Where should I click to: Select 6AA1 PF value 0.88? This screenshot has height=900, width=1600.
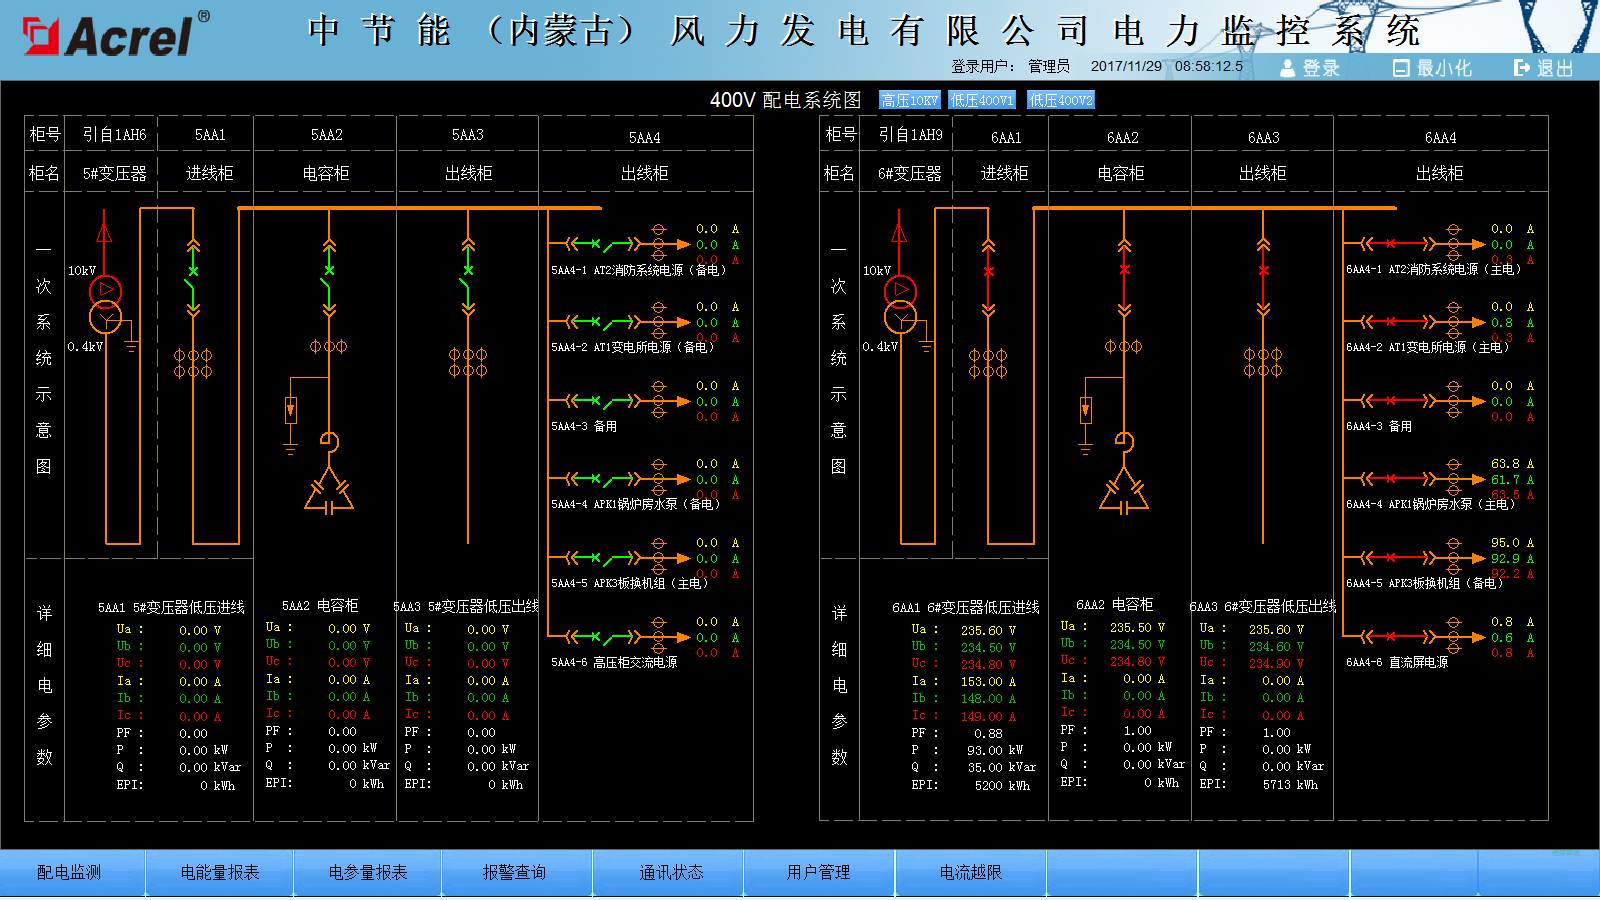coord(988,734)
